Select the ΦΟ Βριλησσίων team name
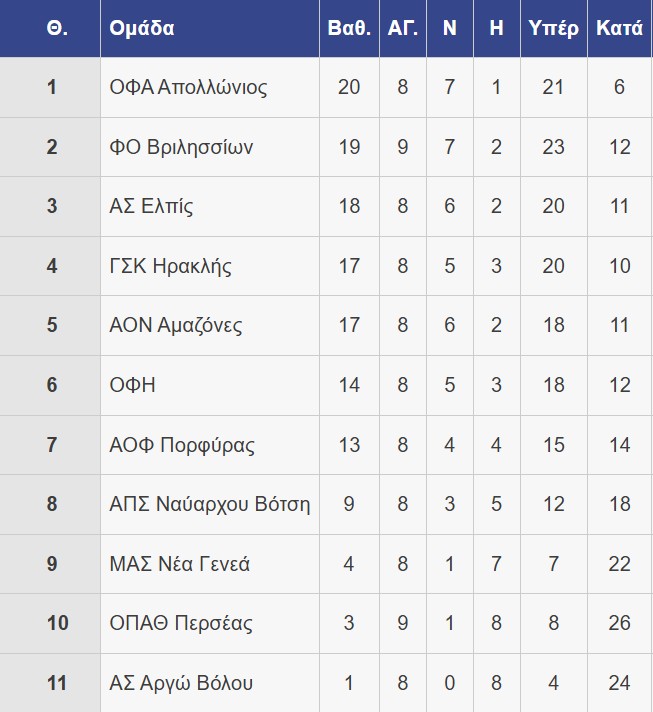 tap(181, 147)
